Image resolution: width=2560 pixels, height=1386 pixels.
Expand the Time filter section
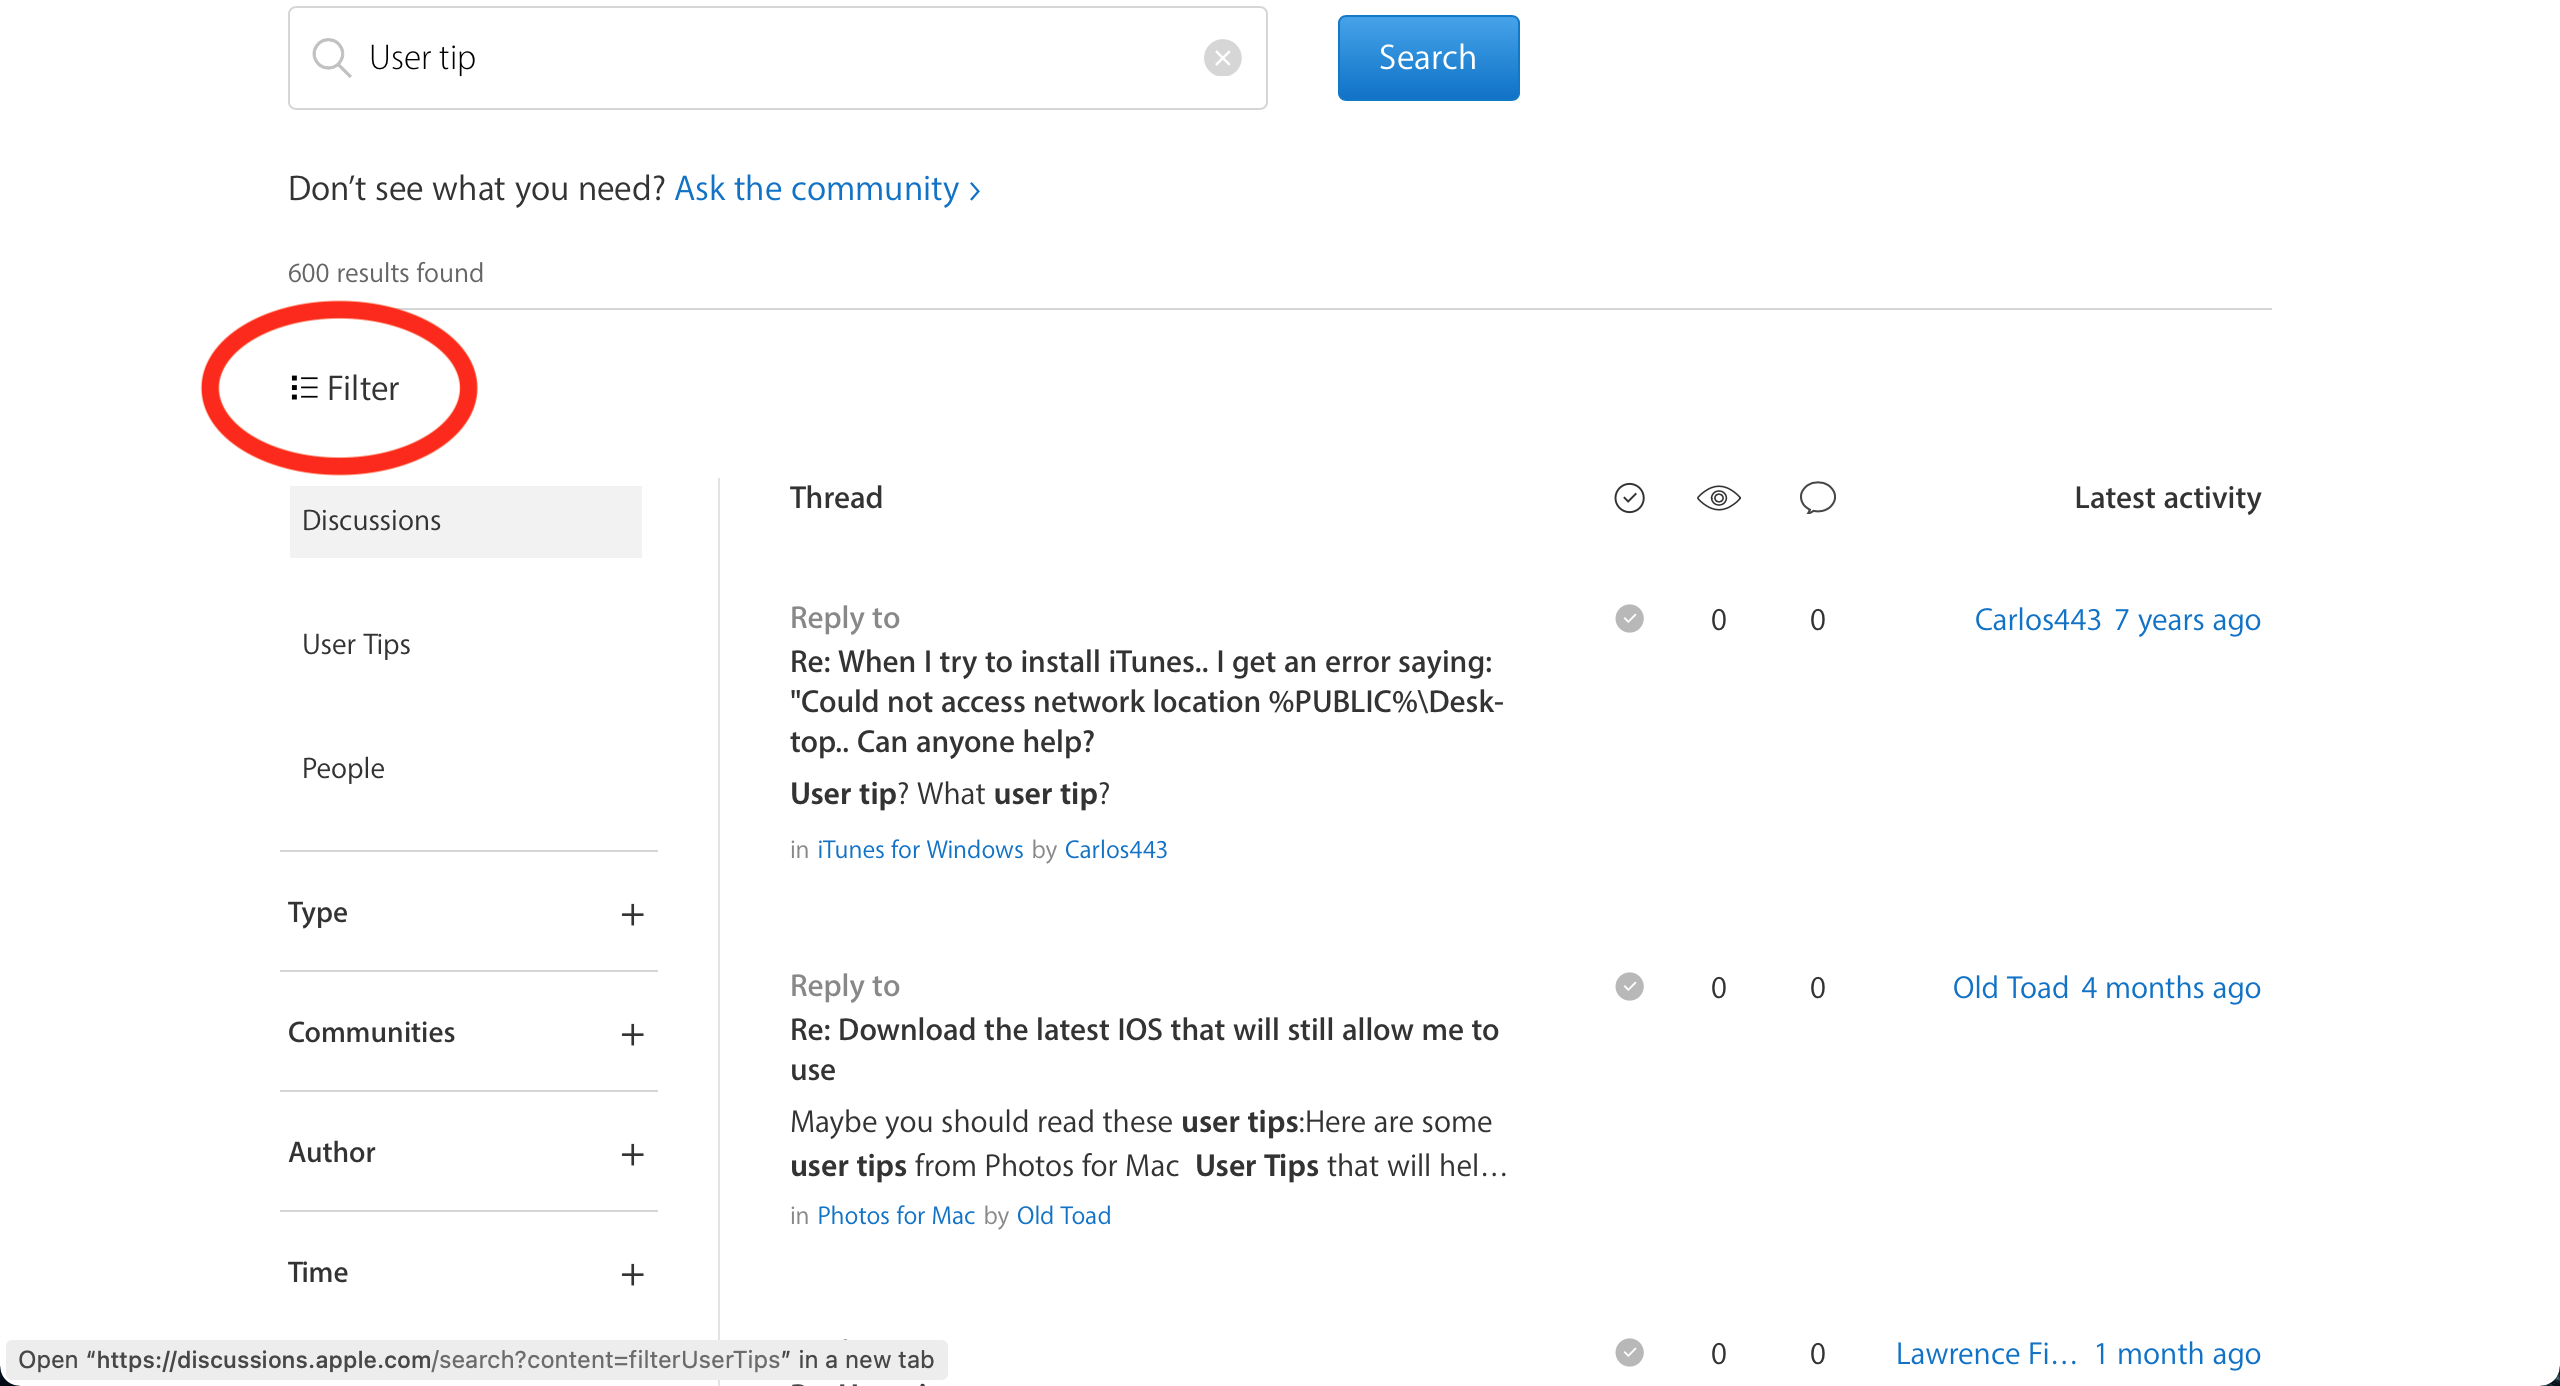point(632,1274)
